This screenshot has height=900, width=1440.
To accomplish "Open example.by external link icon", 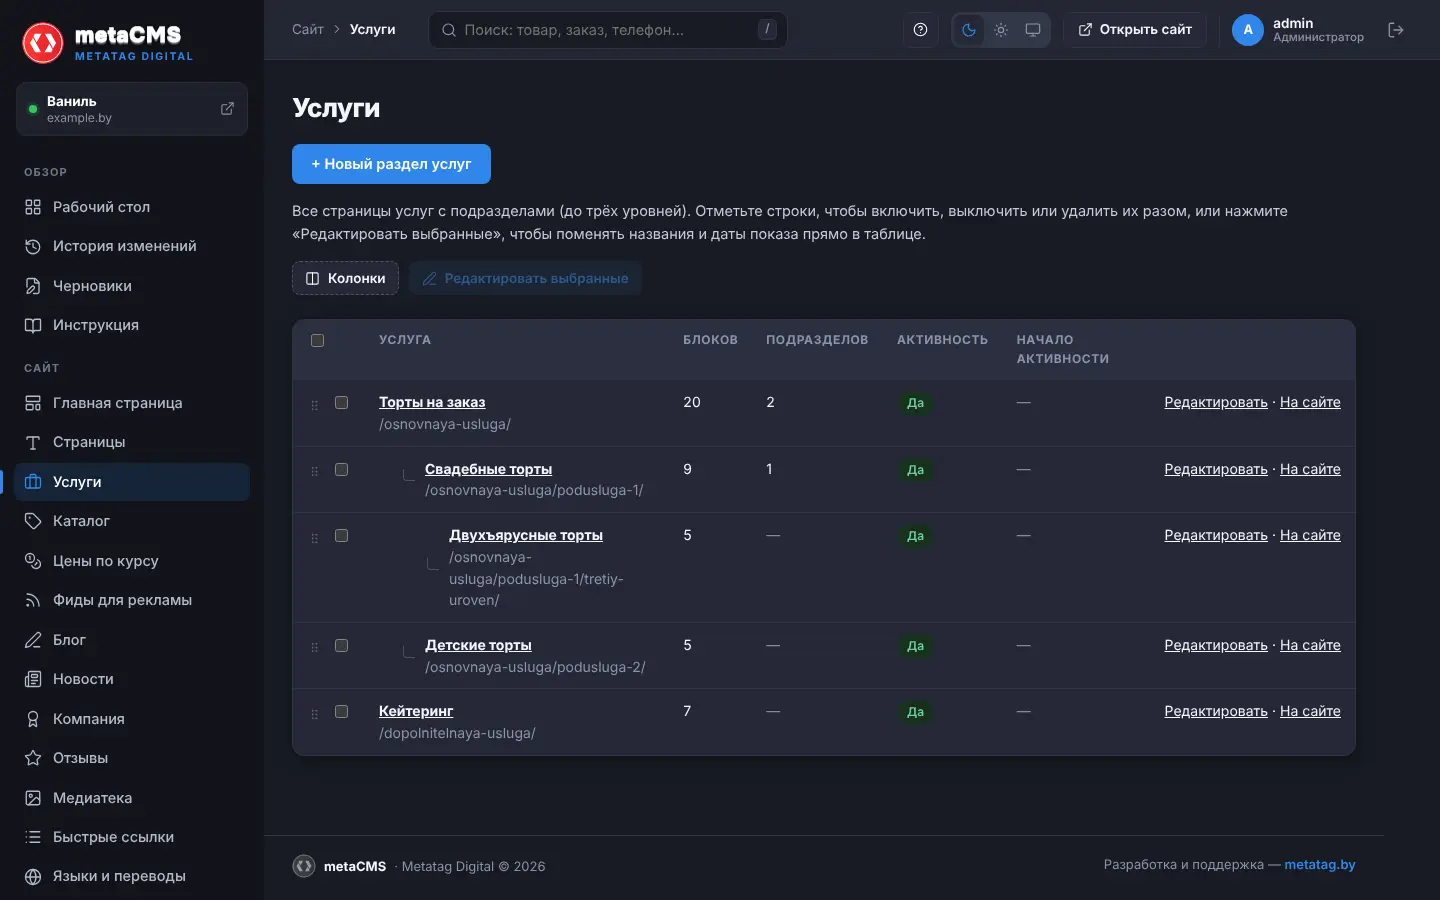I will click(227, 108).
